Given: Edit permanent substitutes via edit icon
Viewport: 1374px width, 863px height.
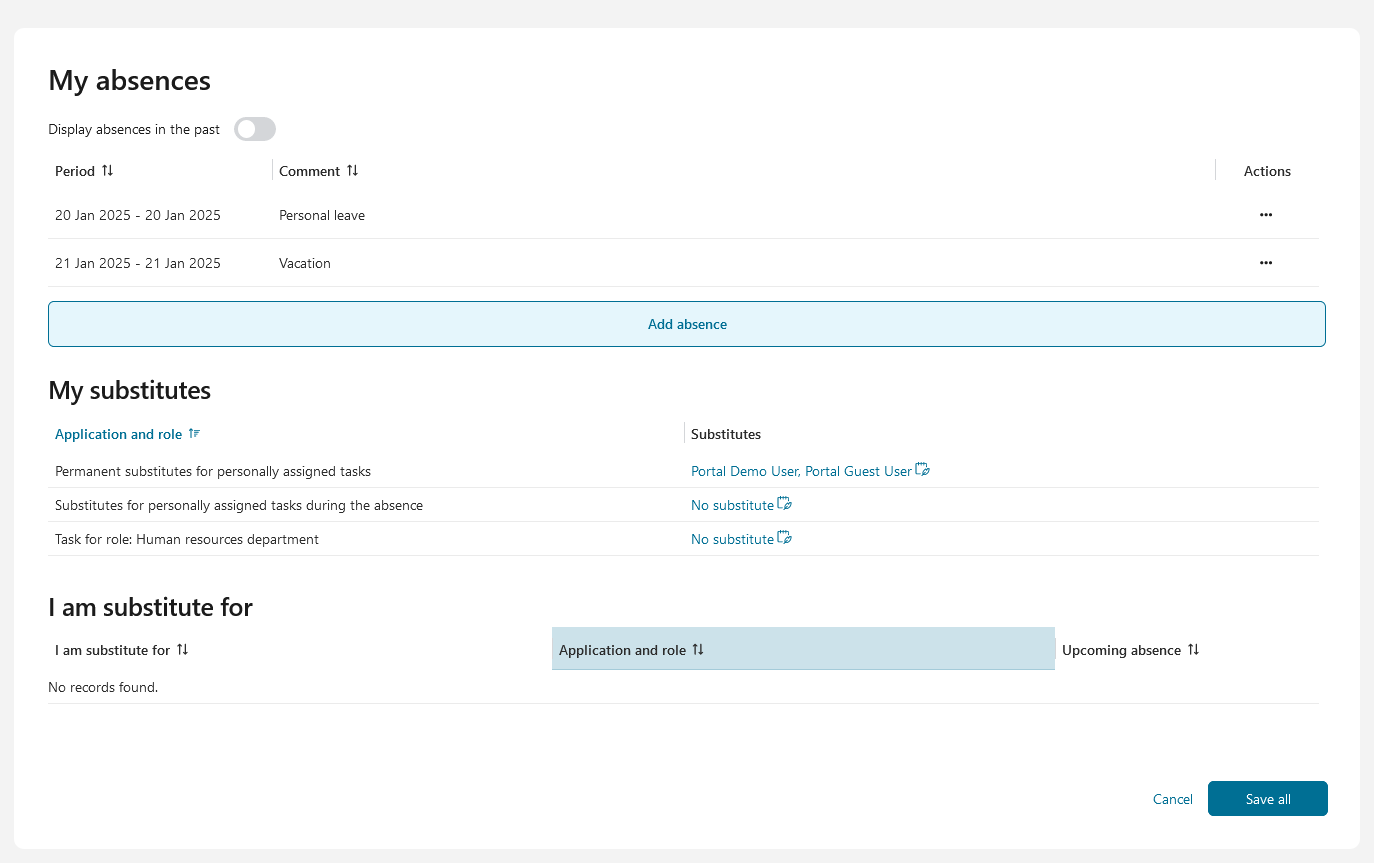Looking at the screenshot, I should point(923,470).
